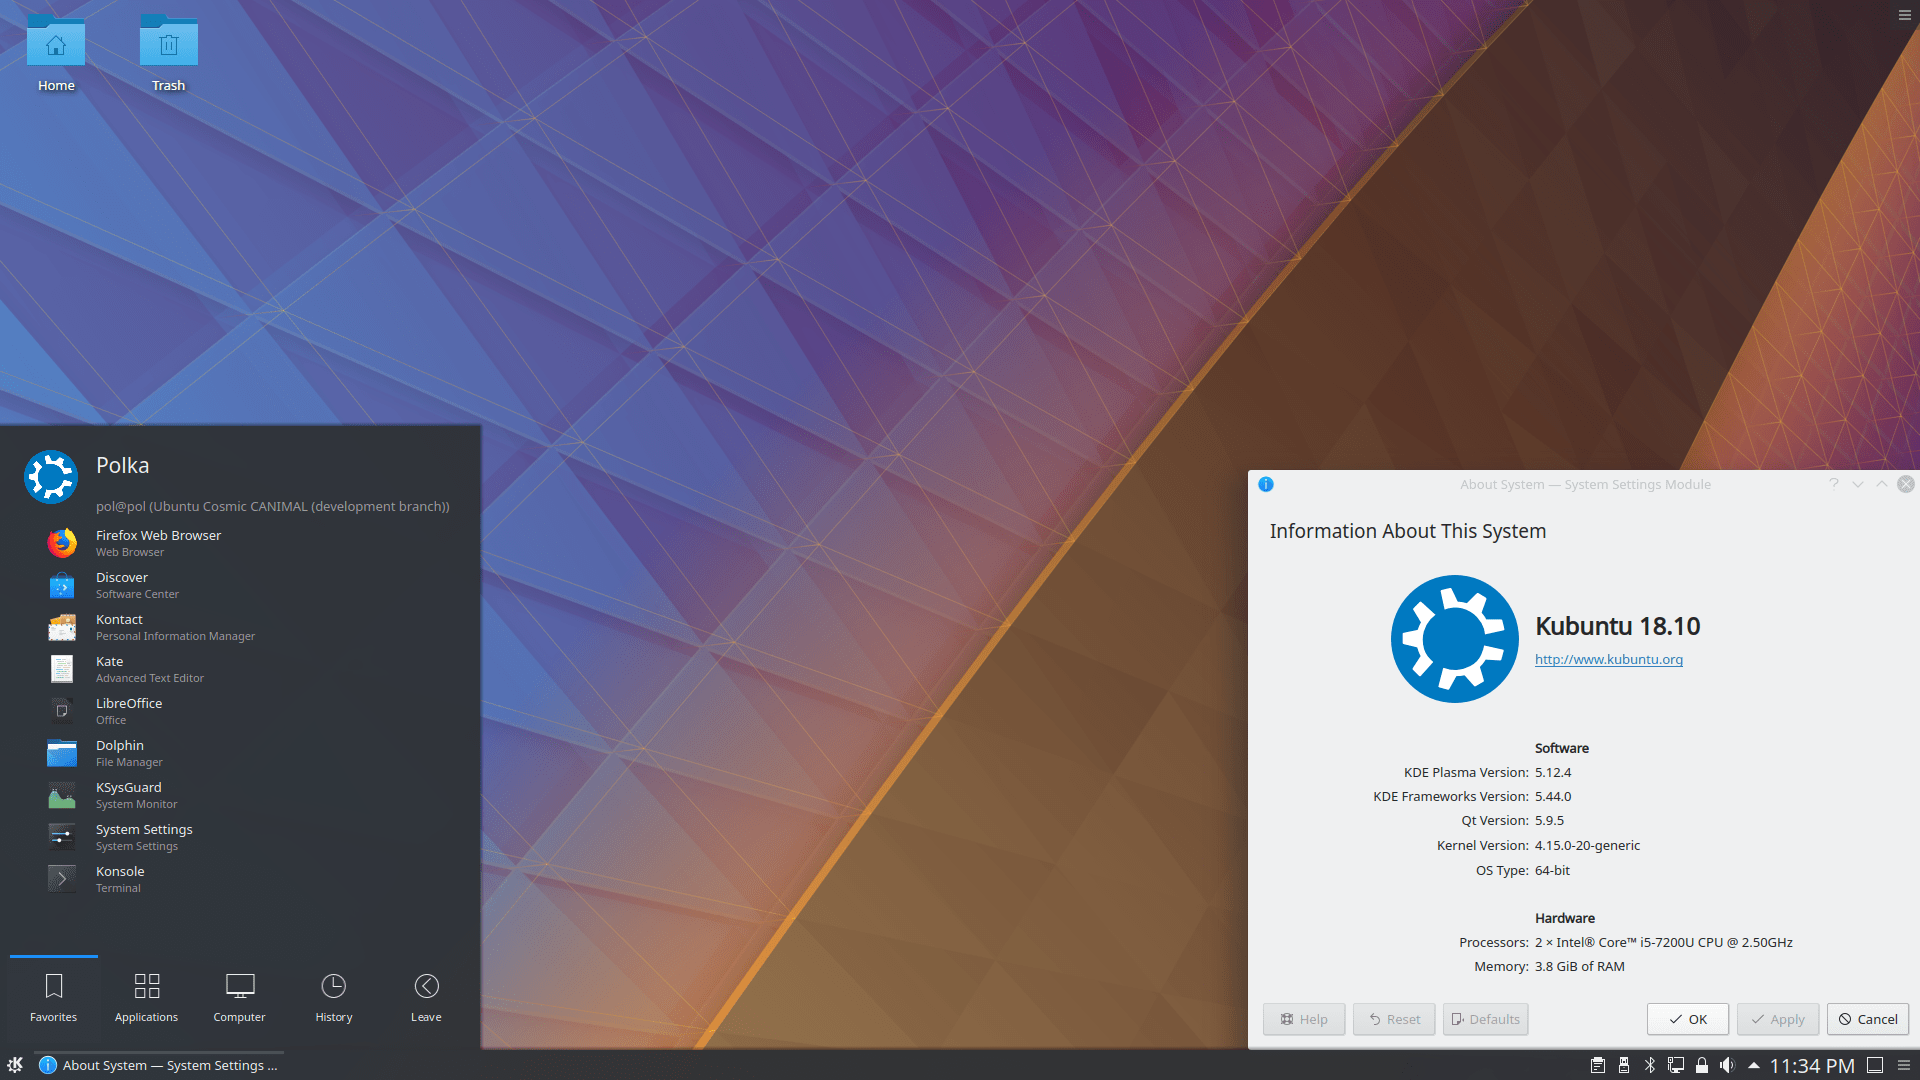The height and width of the screenshot is (1080, 1920).
Task: Click the context help question mark
Action: [1834, 484]
